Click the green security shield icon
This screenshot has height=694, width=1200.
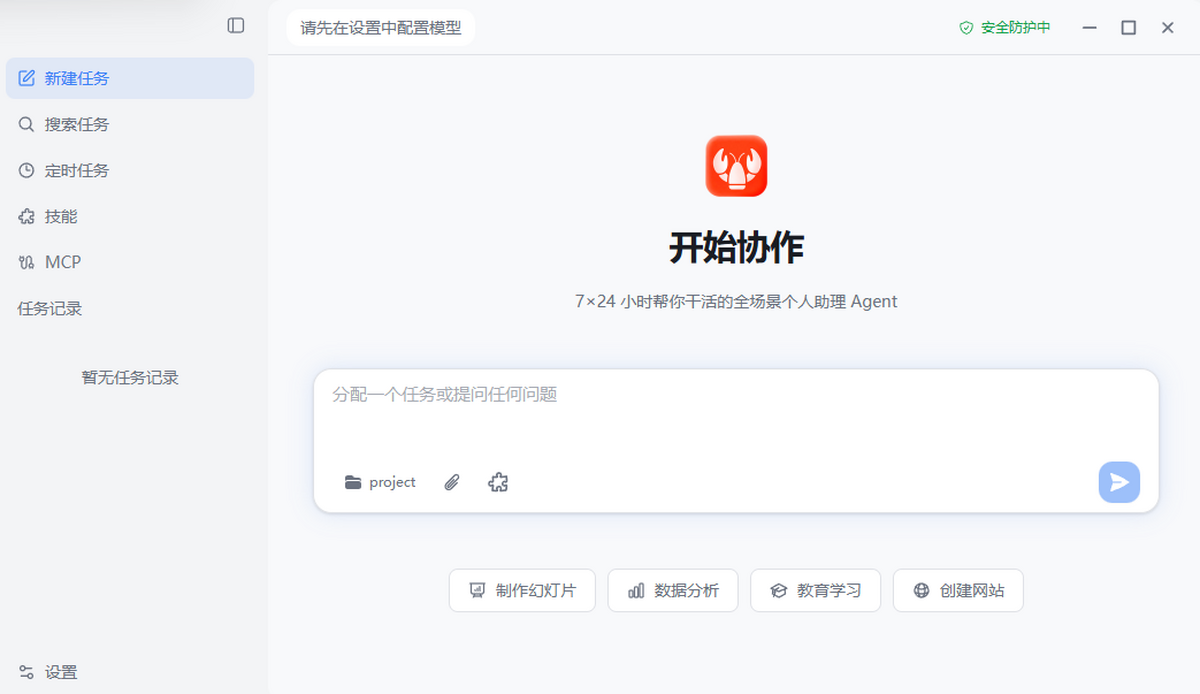[966, 28]
